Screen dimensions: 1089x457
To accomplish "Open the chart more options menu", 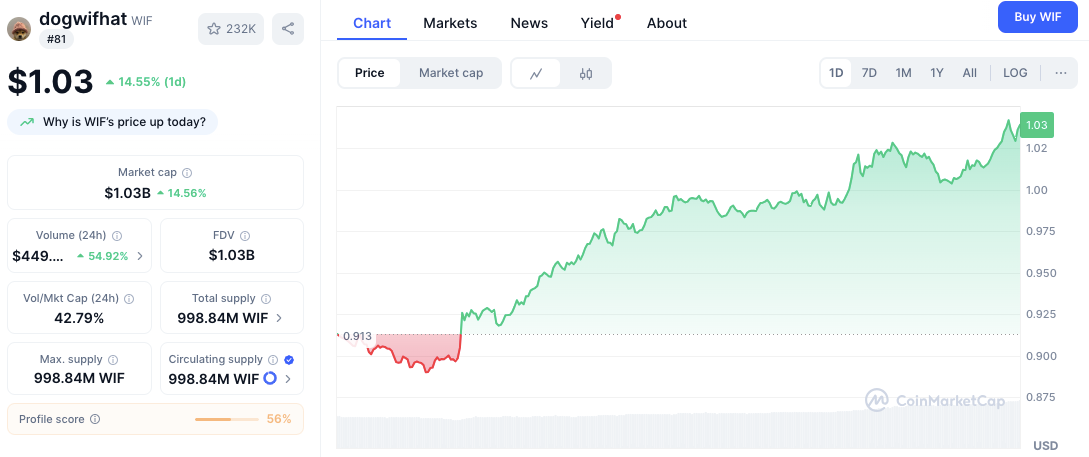I will coord(1060,73).
